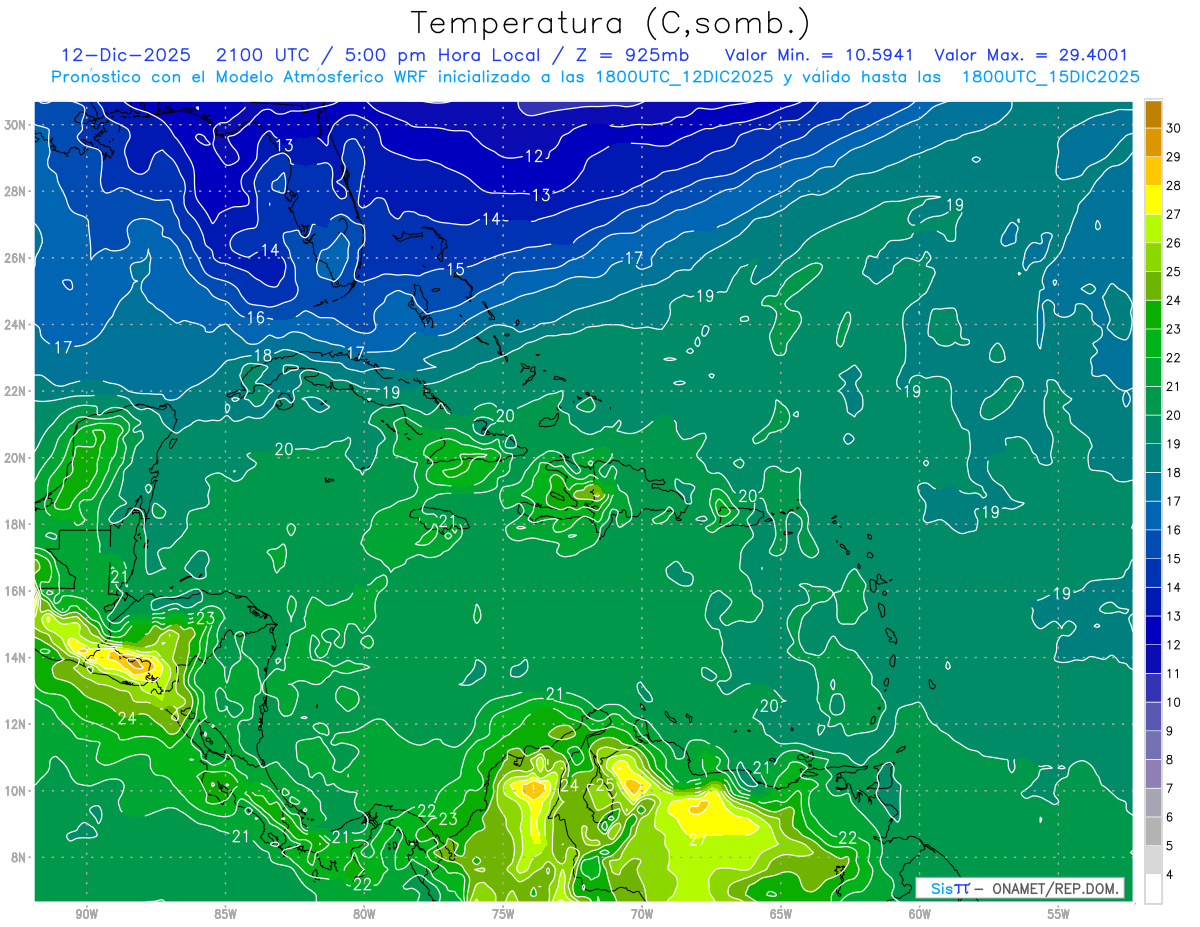Image resolution: width=1200 pixels, height=927 pixels.
Task: Click 'Valor Max. = 29.4001' text
Action: click(1031, 55)
